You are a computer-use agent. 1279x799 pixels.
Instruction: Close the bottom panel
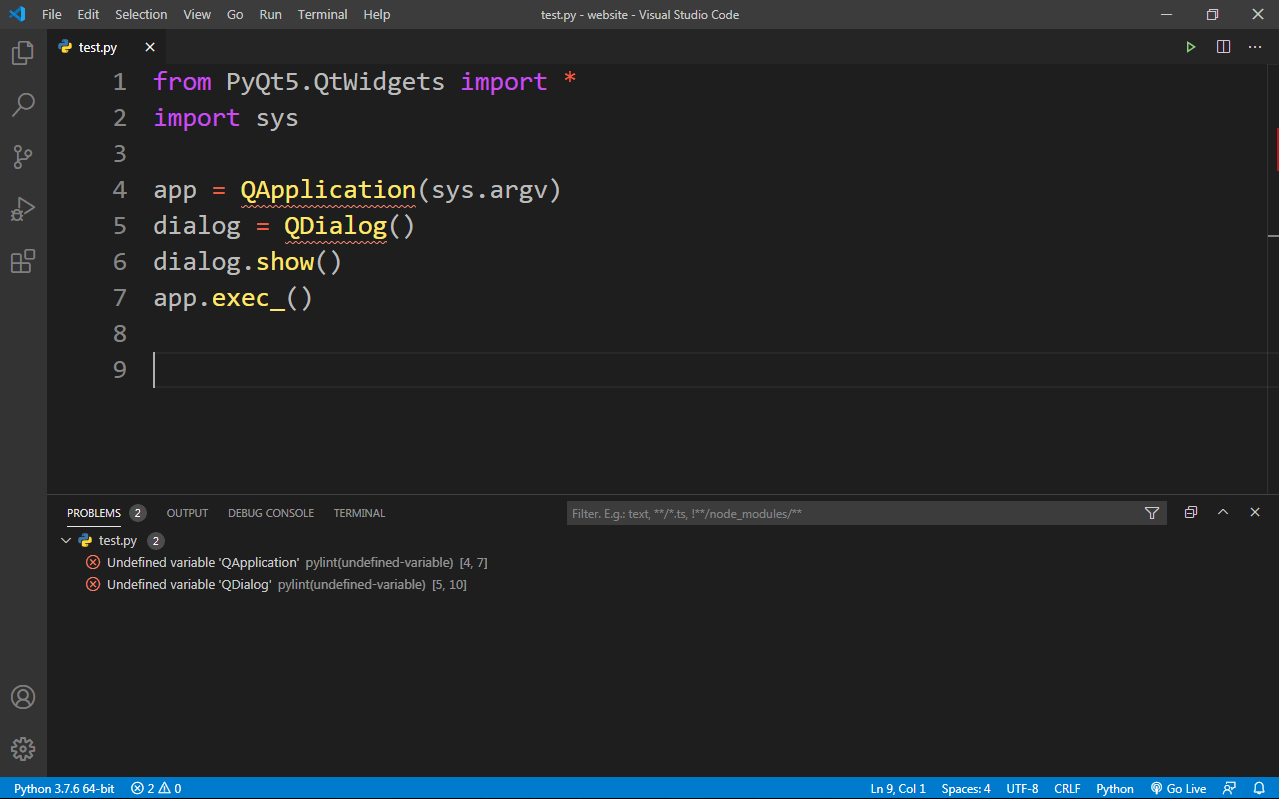(1255, 512)
